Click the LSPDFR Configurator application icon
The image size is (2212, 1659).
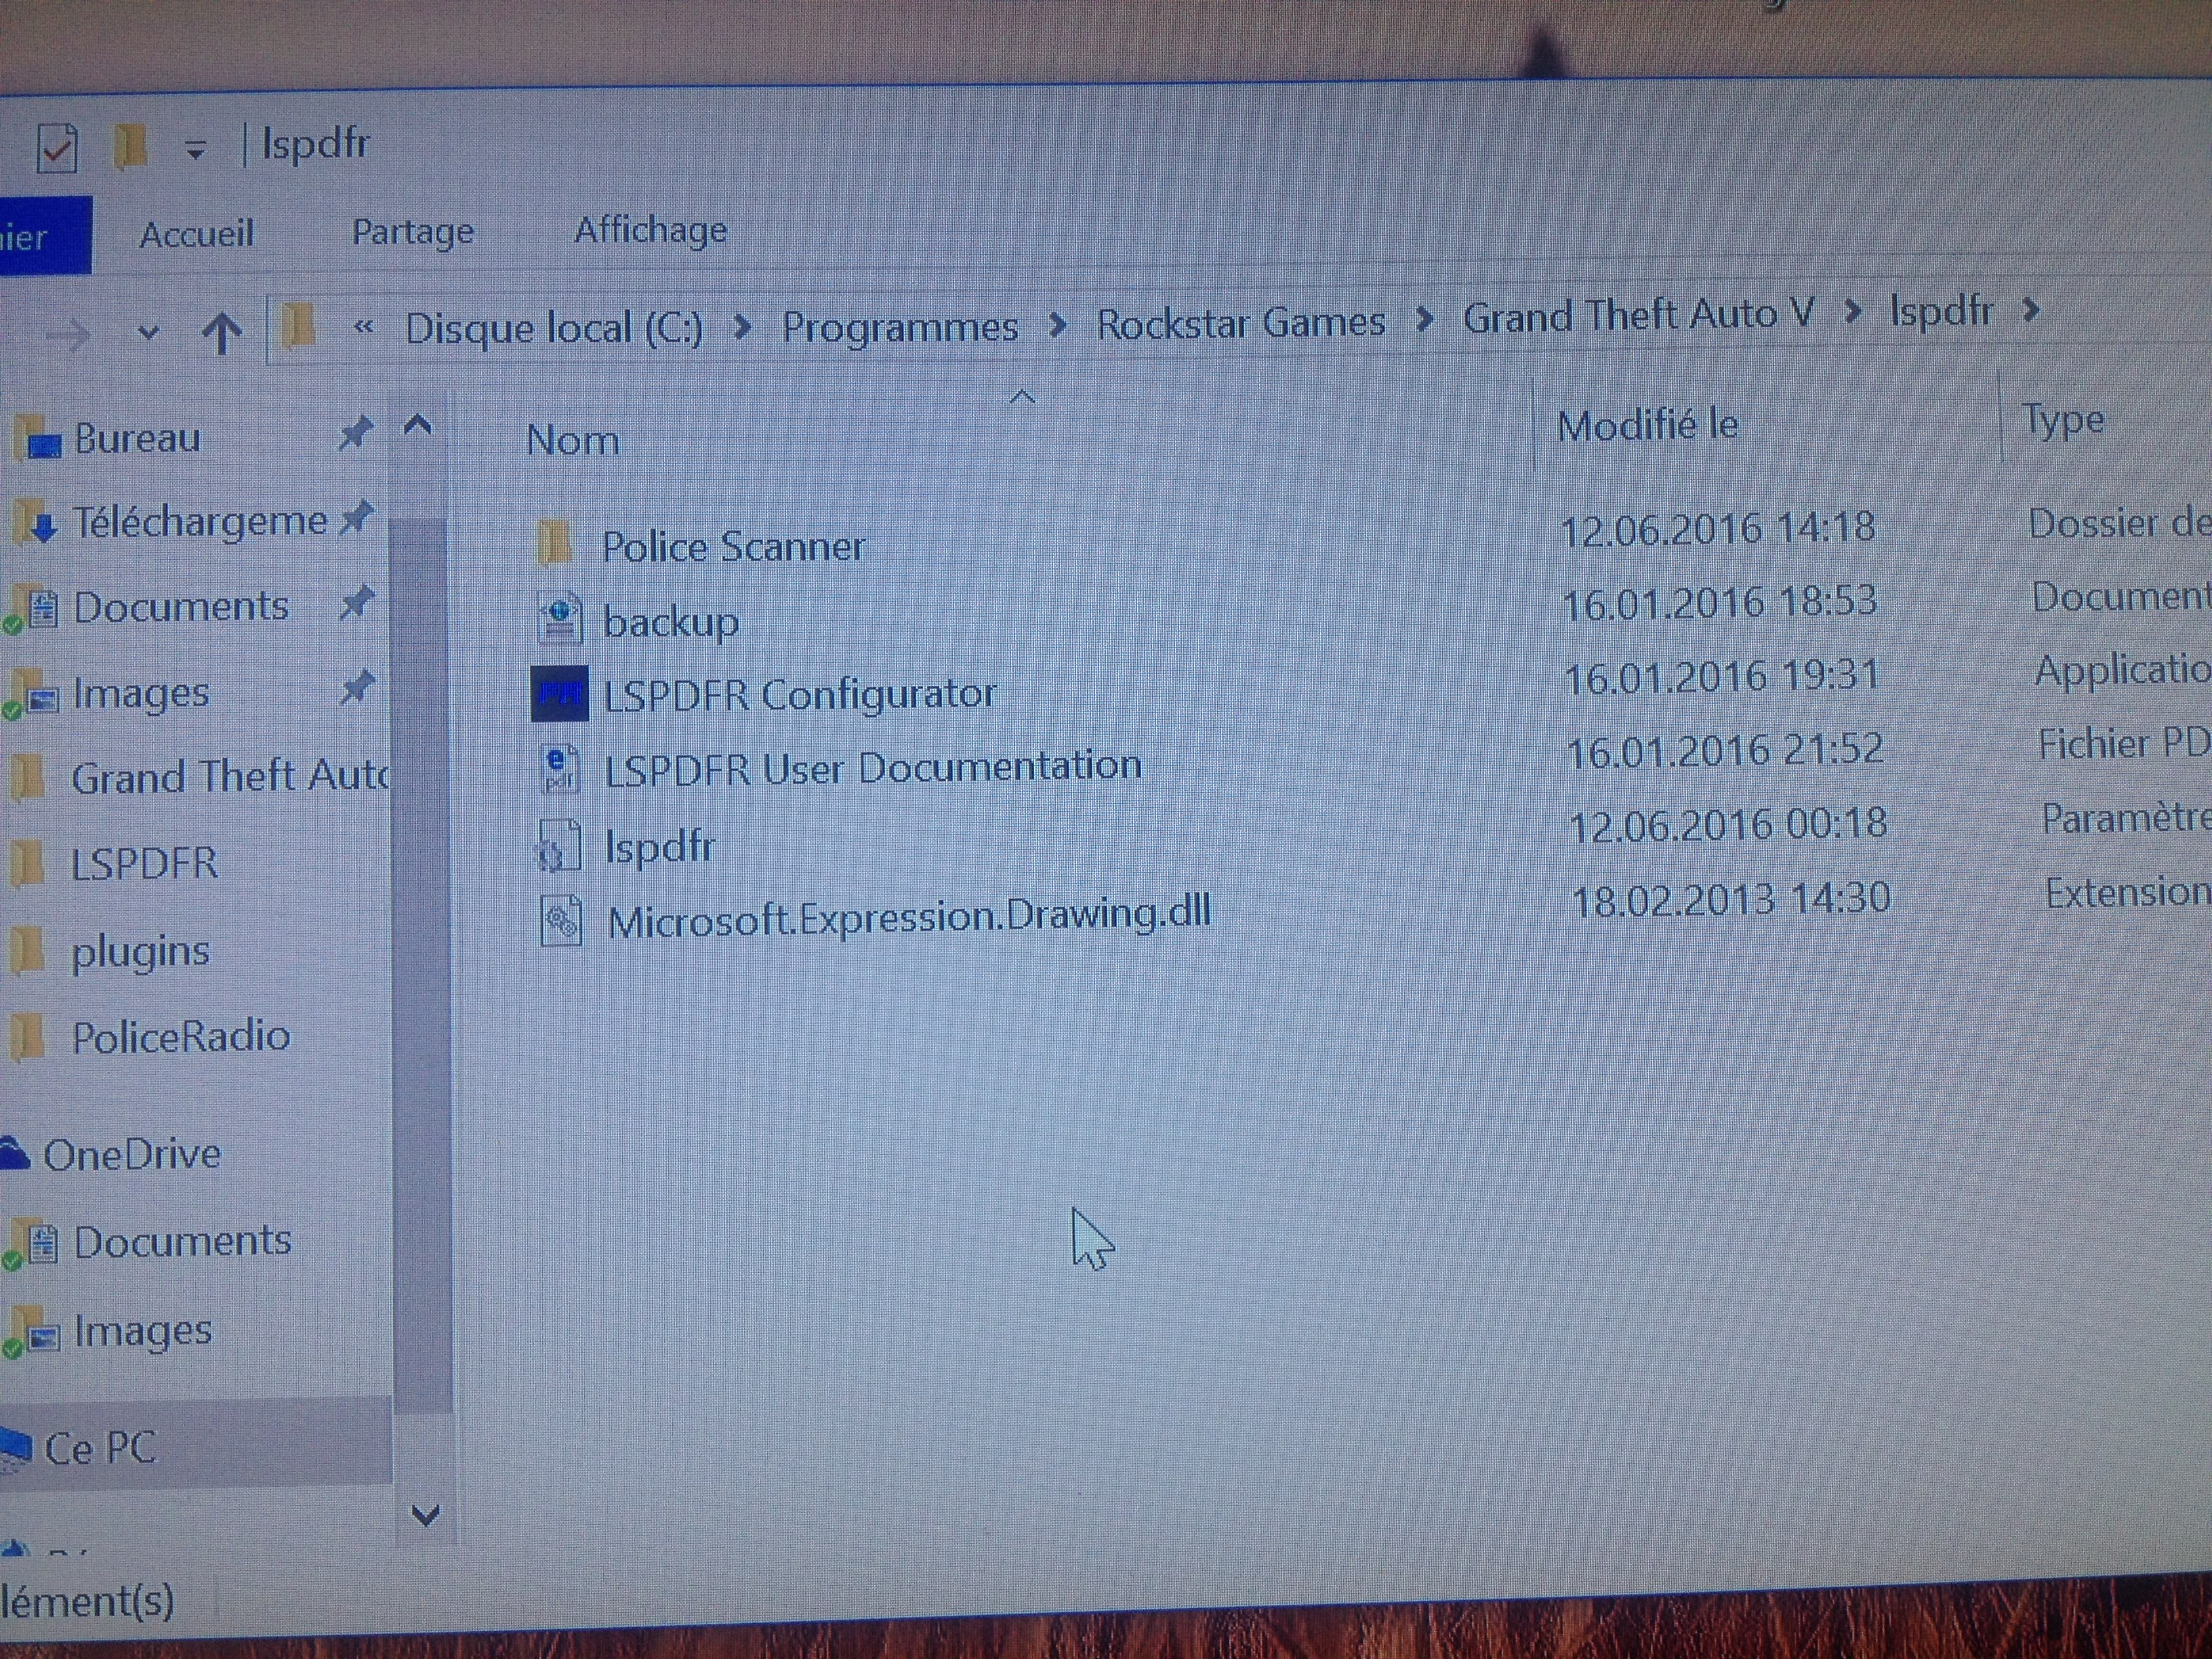(x=559, y=694)
